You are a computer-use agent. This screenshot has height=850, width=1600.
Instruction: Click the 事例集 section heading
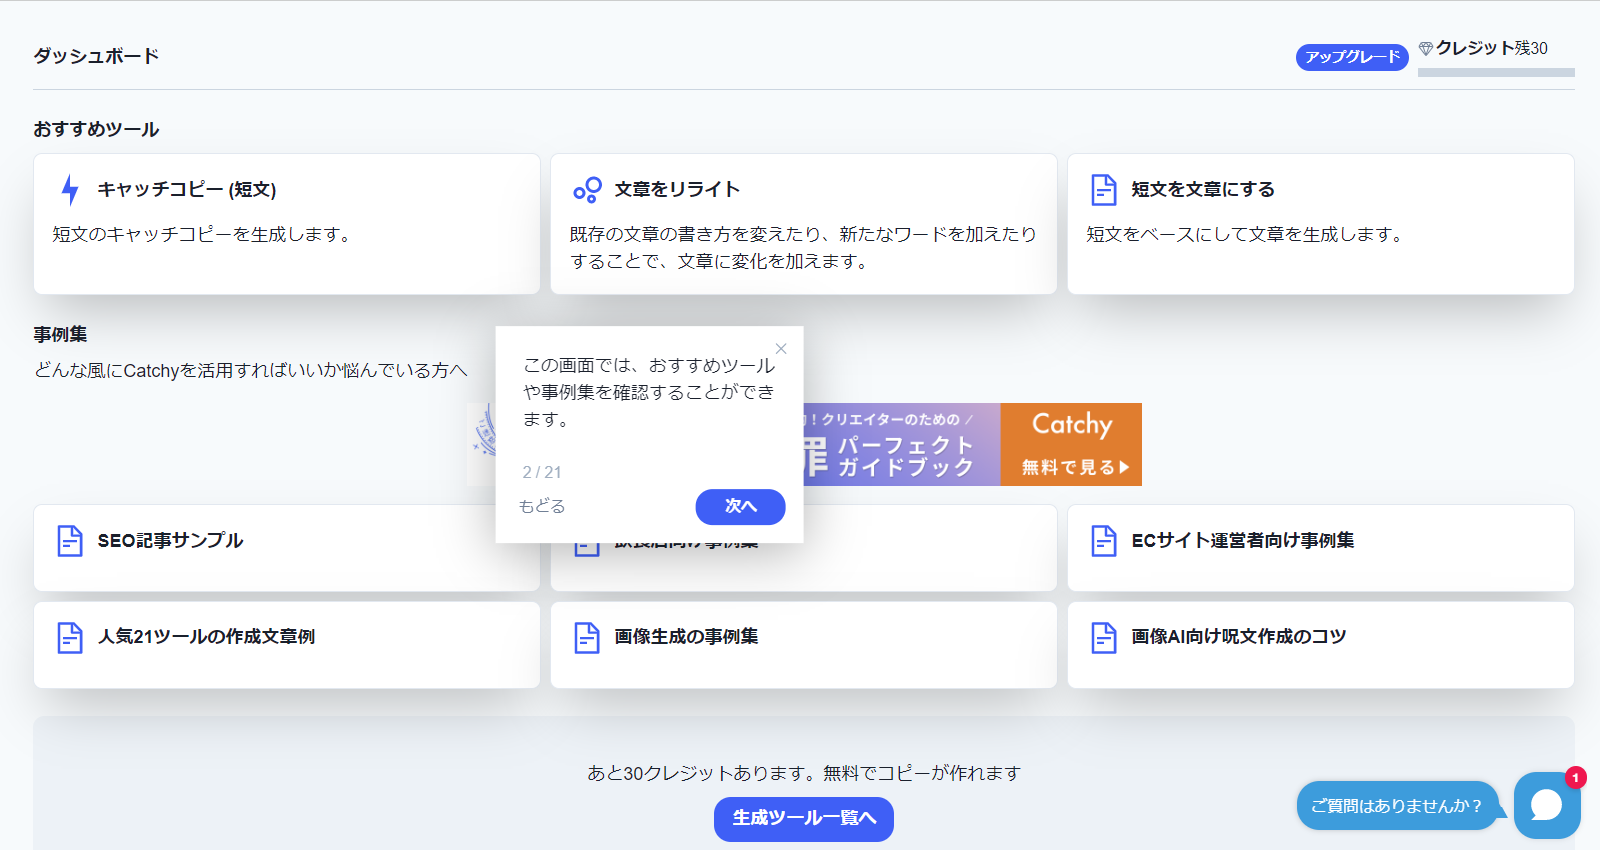tap(60, 334)
